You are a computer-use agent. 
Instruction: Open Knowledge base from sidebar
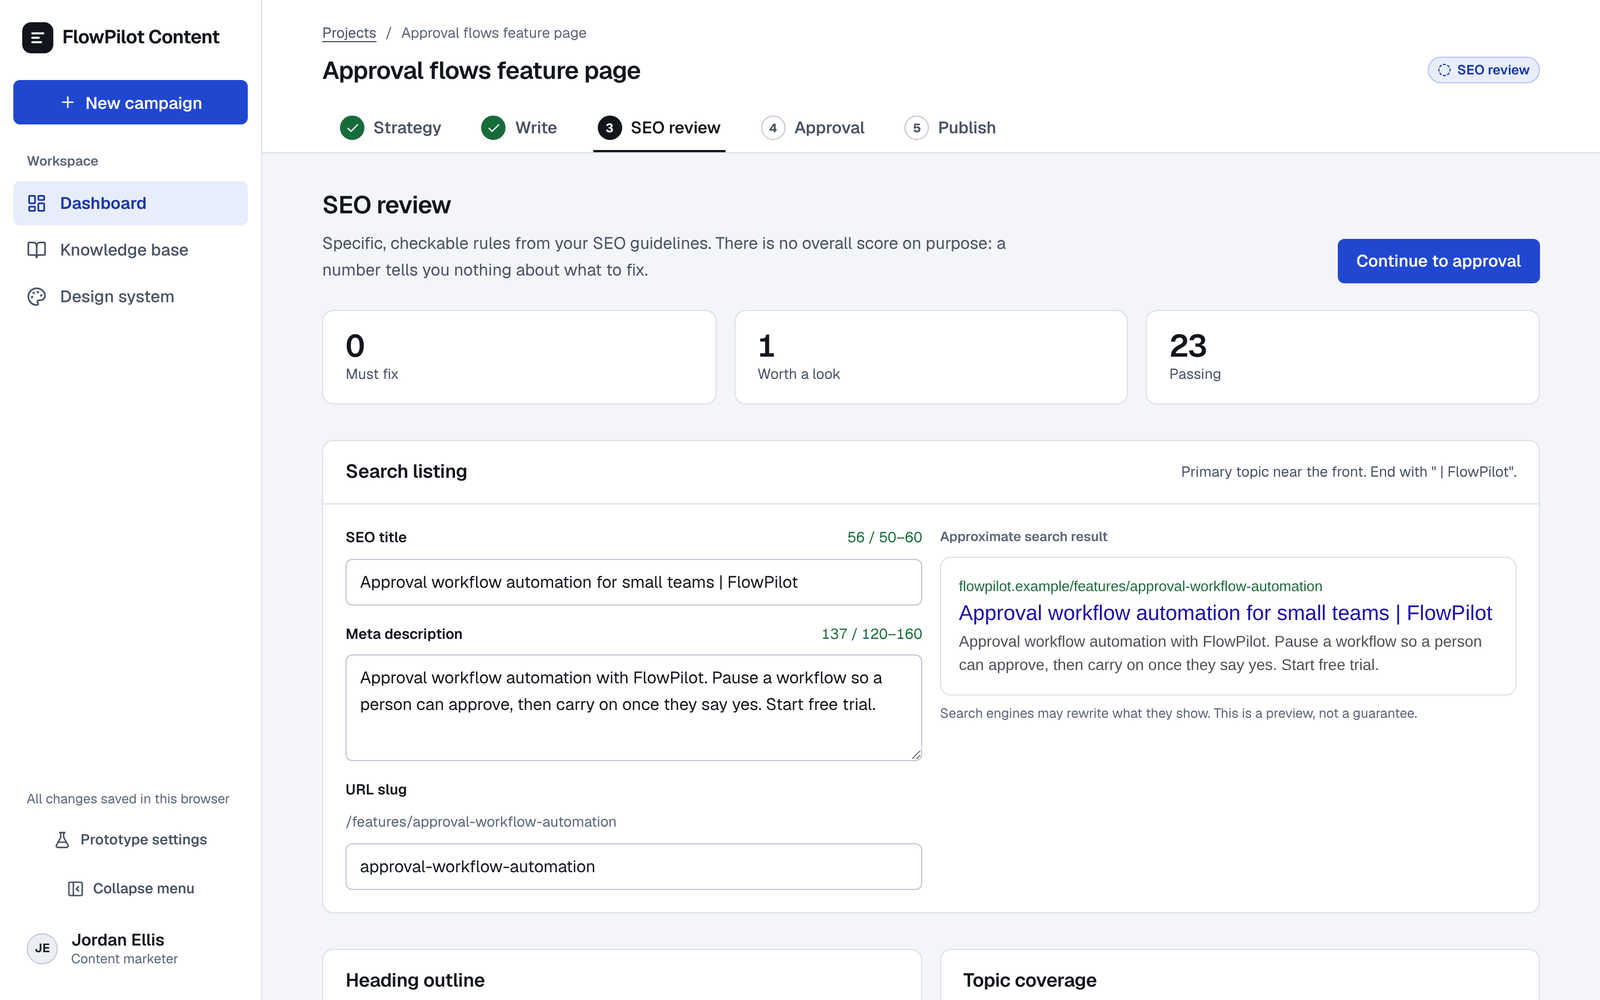130,250
